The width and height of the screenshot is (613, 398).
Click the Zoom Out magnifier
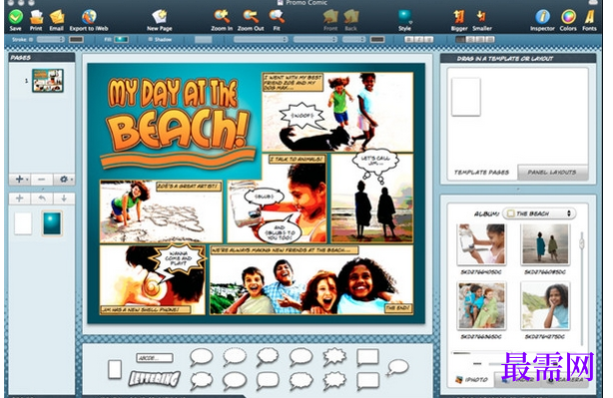(251, 16)
